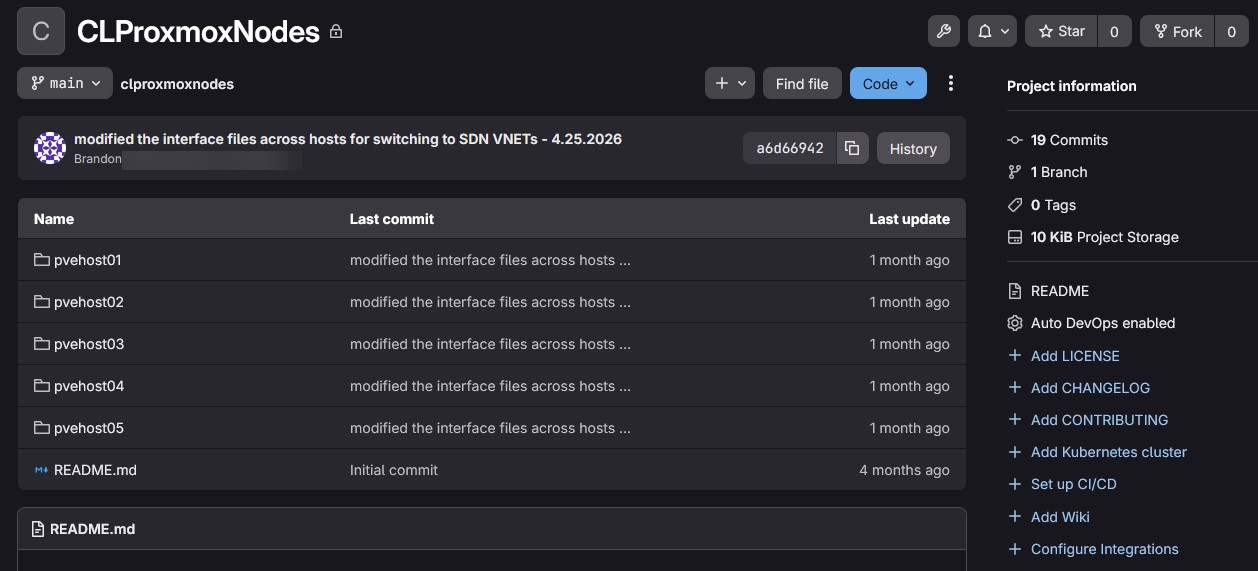View the star count of 0
The height and width of the screenshot is (571, 1258).
point(1114,31)
